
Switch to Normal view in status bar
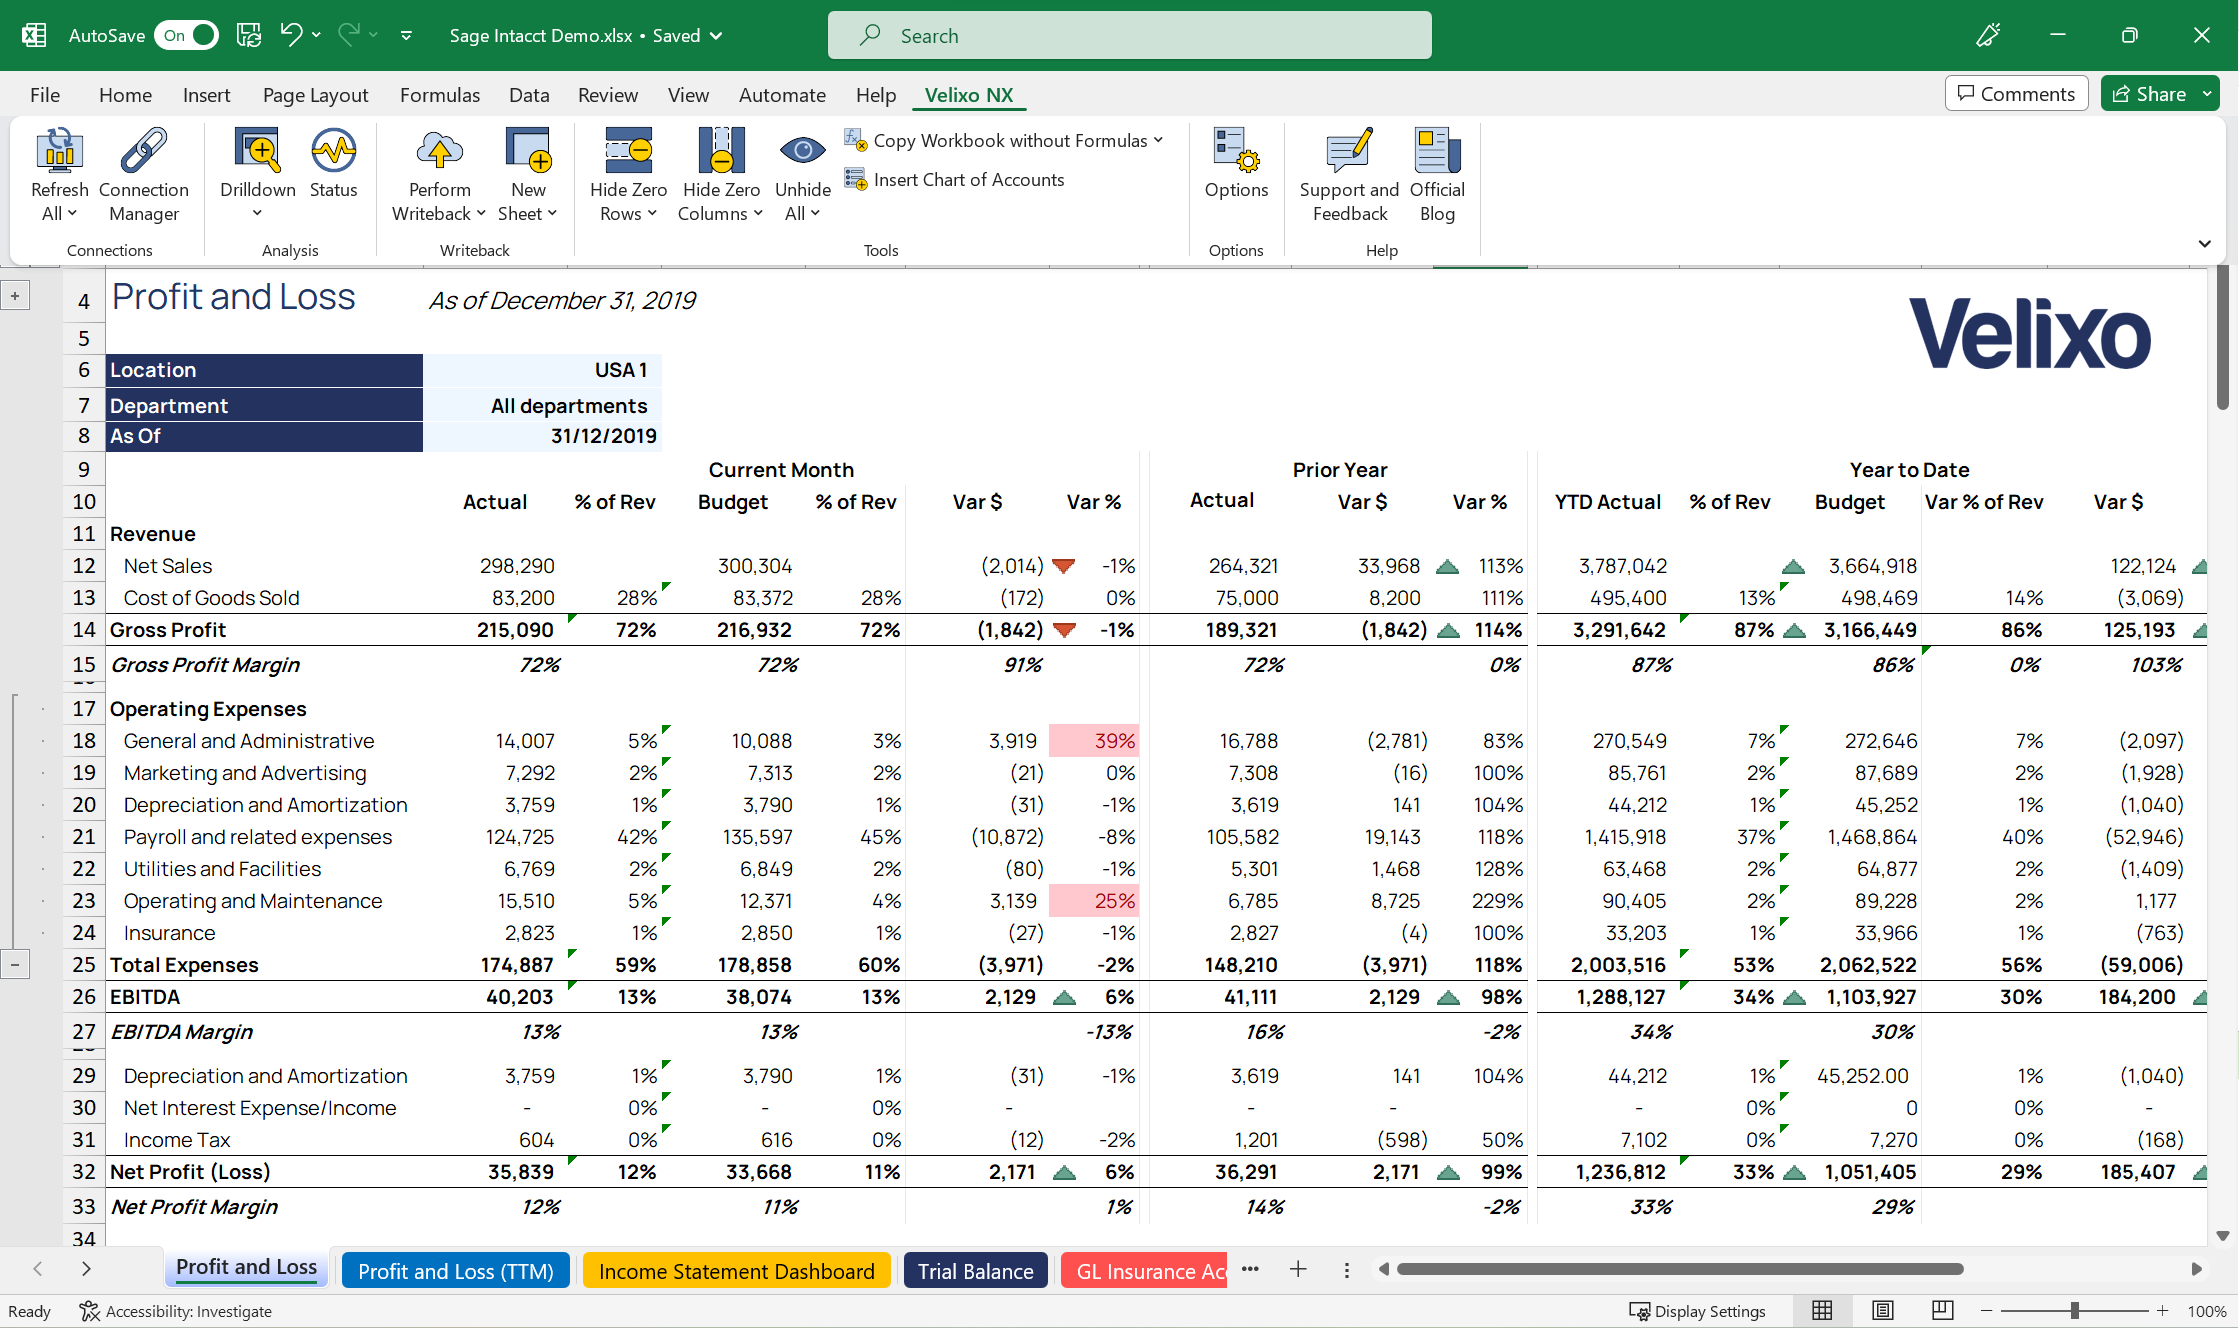point(1822,1310)
